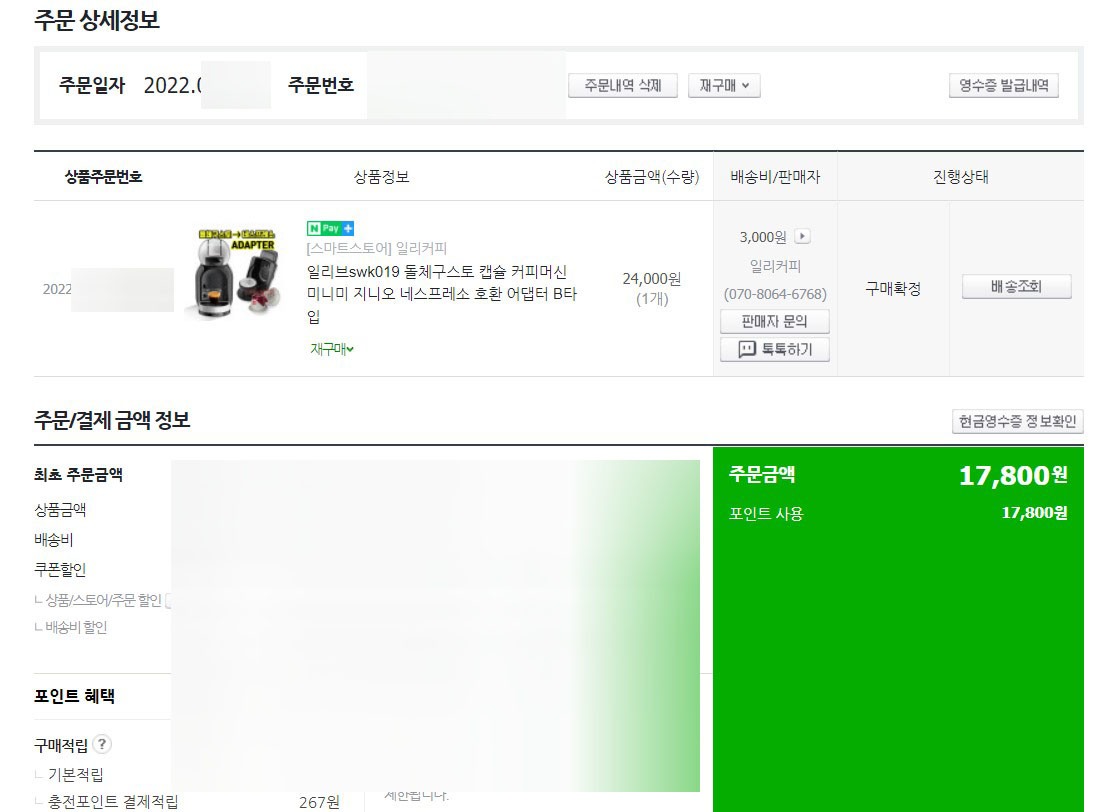Open the 재구매 dropdown in order header
The image size is (1117, 812).
[x=724, y=85]
